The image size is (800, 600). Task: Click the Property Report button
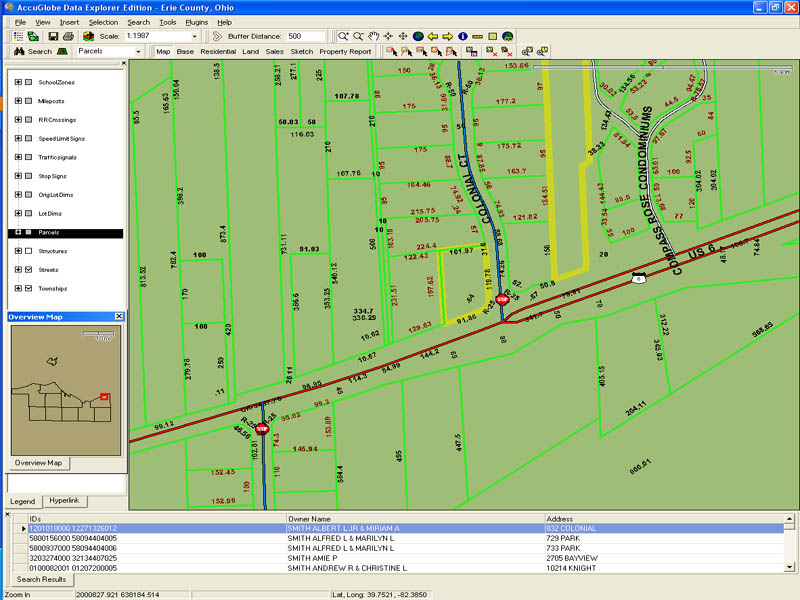pyautogui.click(x=345, y=52)
